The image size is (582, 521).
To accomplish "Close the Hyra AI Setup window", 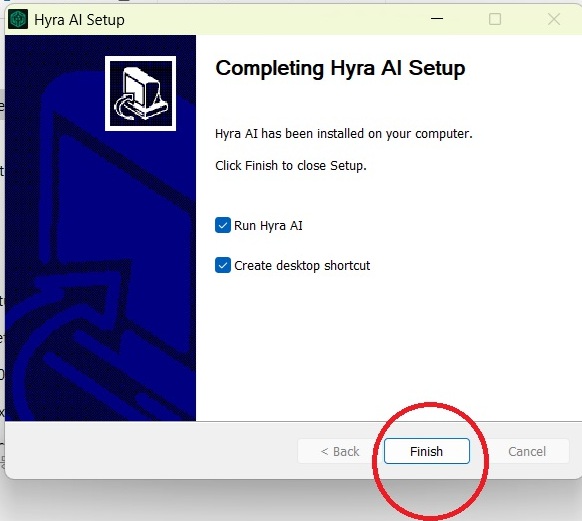I will pyautogui.click(x=554, y=19).
